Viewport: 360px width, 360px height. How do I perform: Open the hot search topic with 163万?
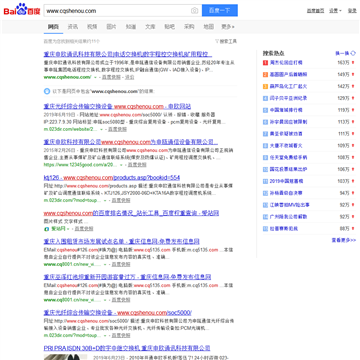pyautogui.click(x=286, y=63)
